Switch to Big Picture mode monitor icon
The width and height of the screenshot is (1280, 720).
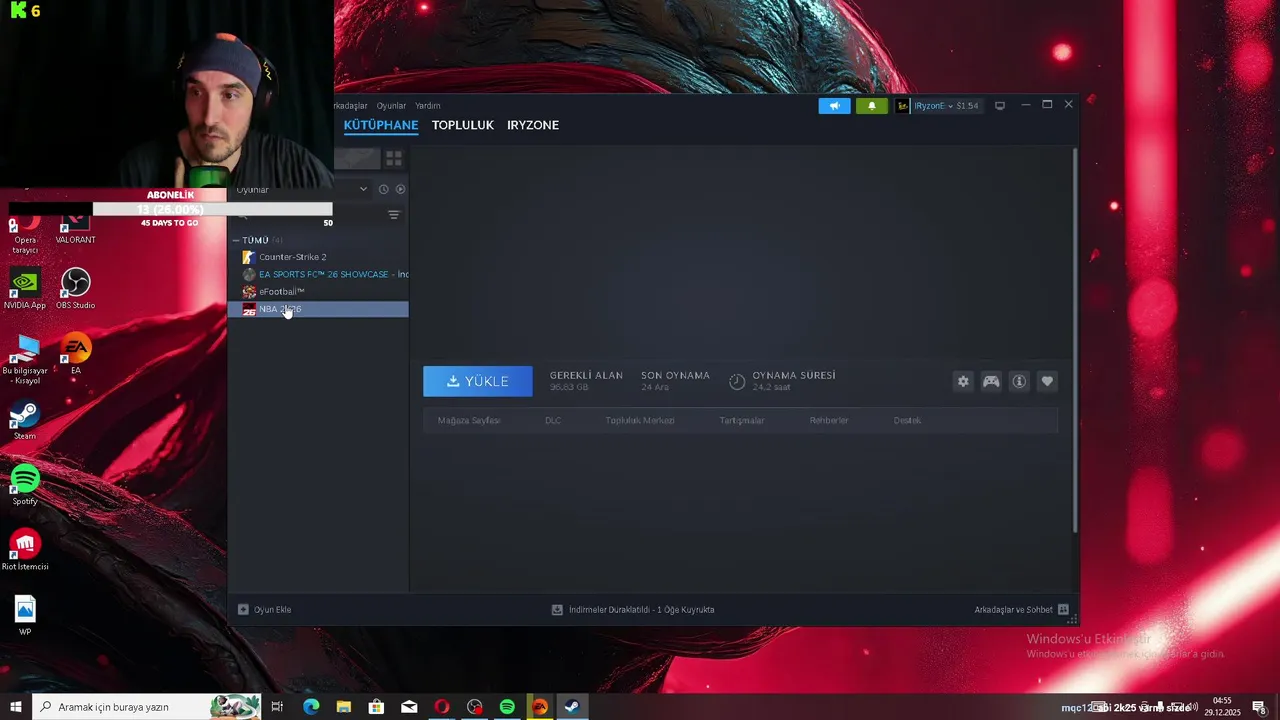tap(999, 106)
